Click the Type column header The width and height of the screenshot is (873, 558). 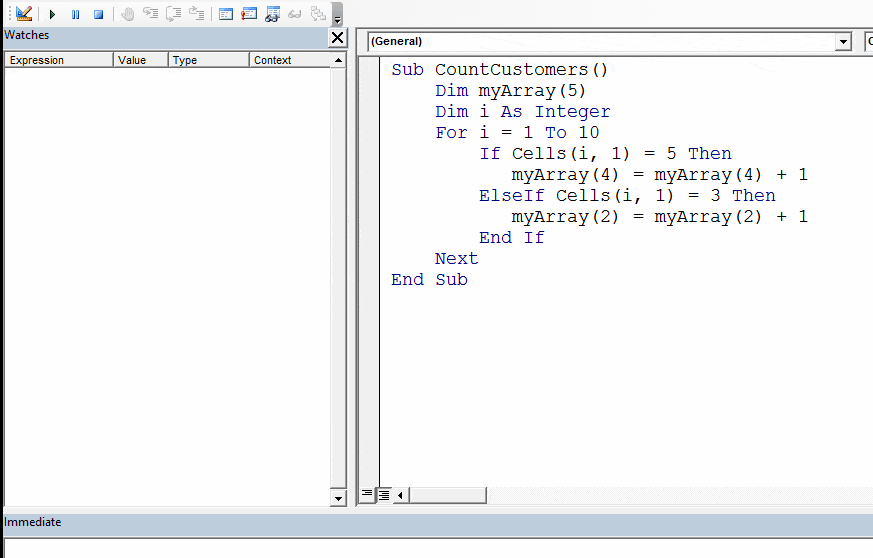208,60
